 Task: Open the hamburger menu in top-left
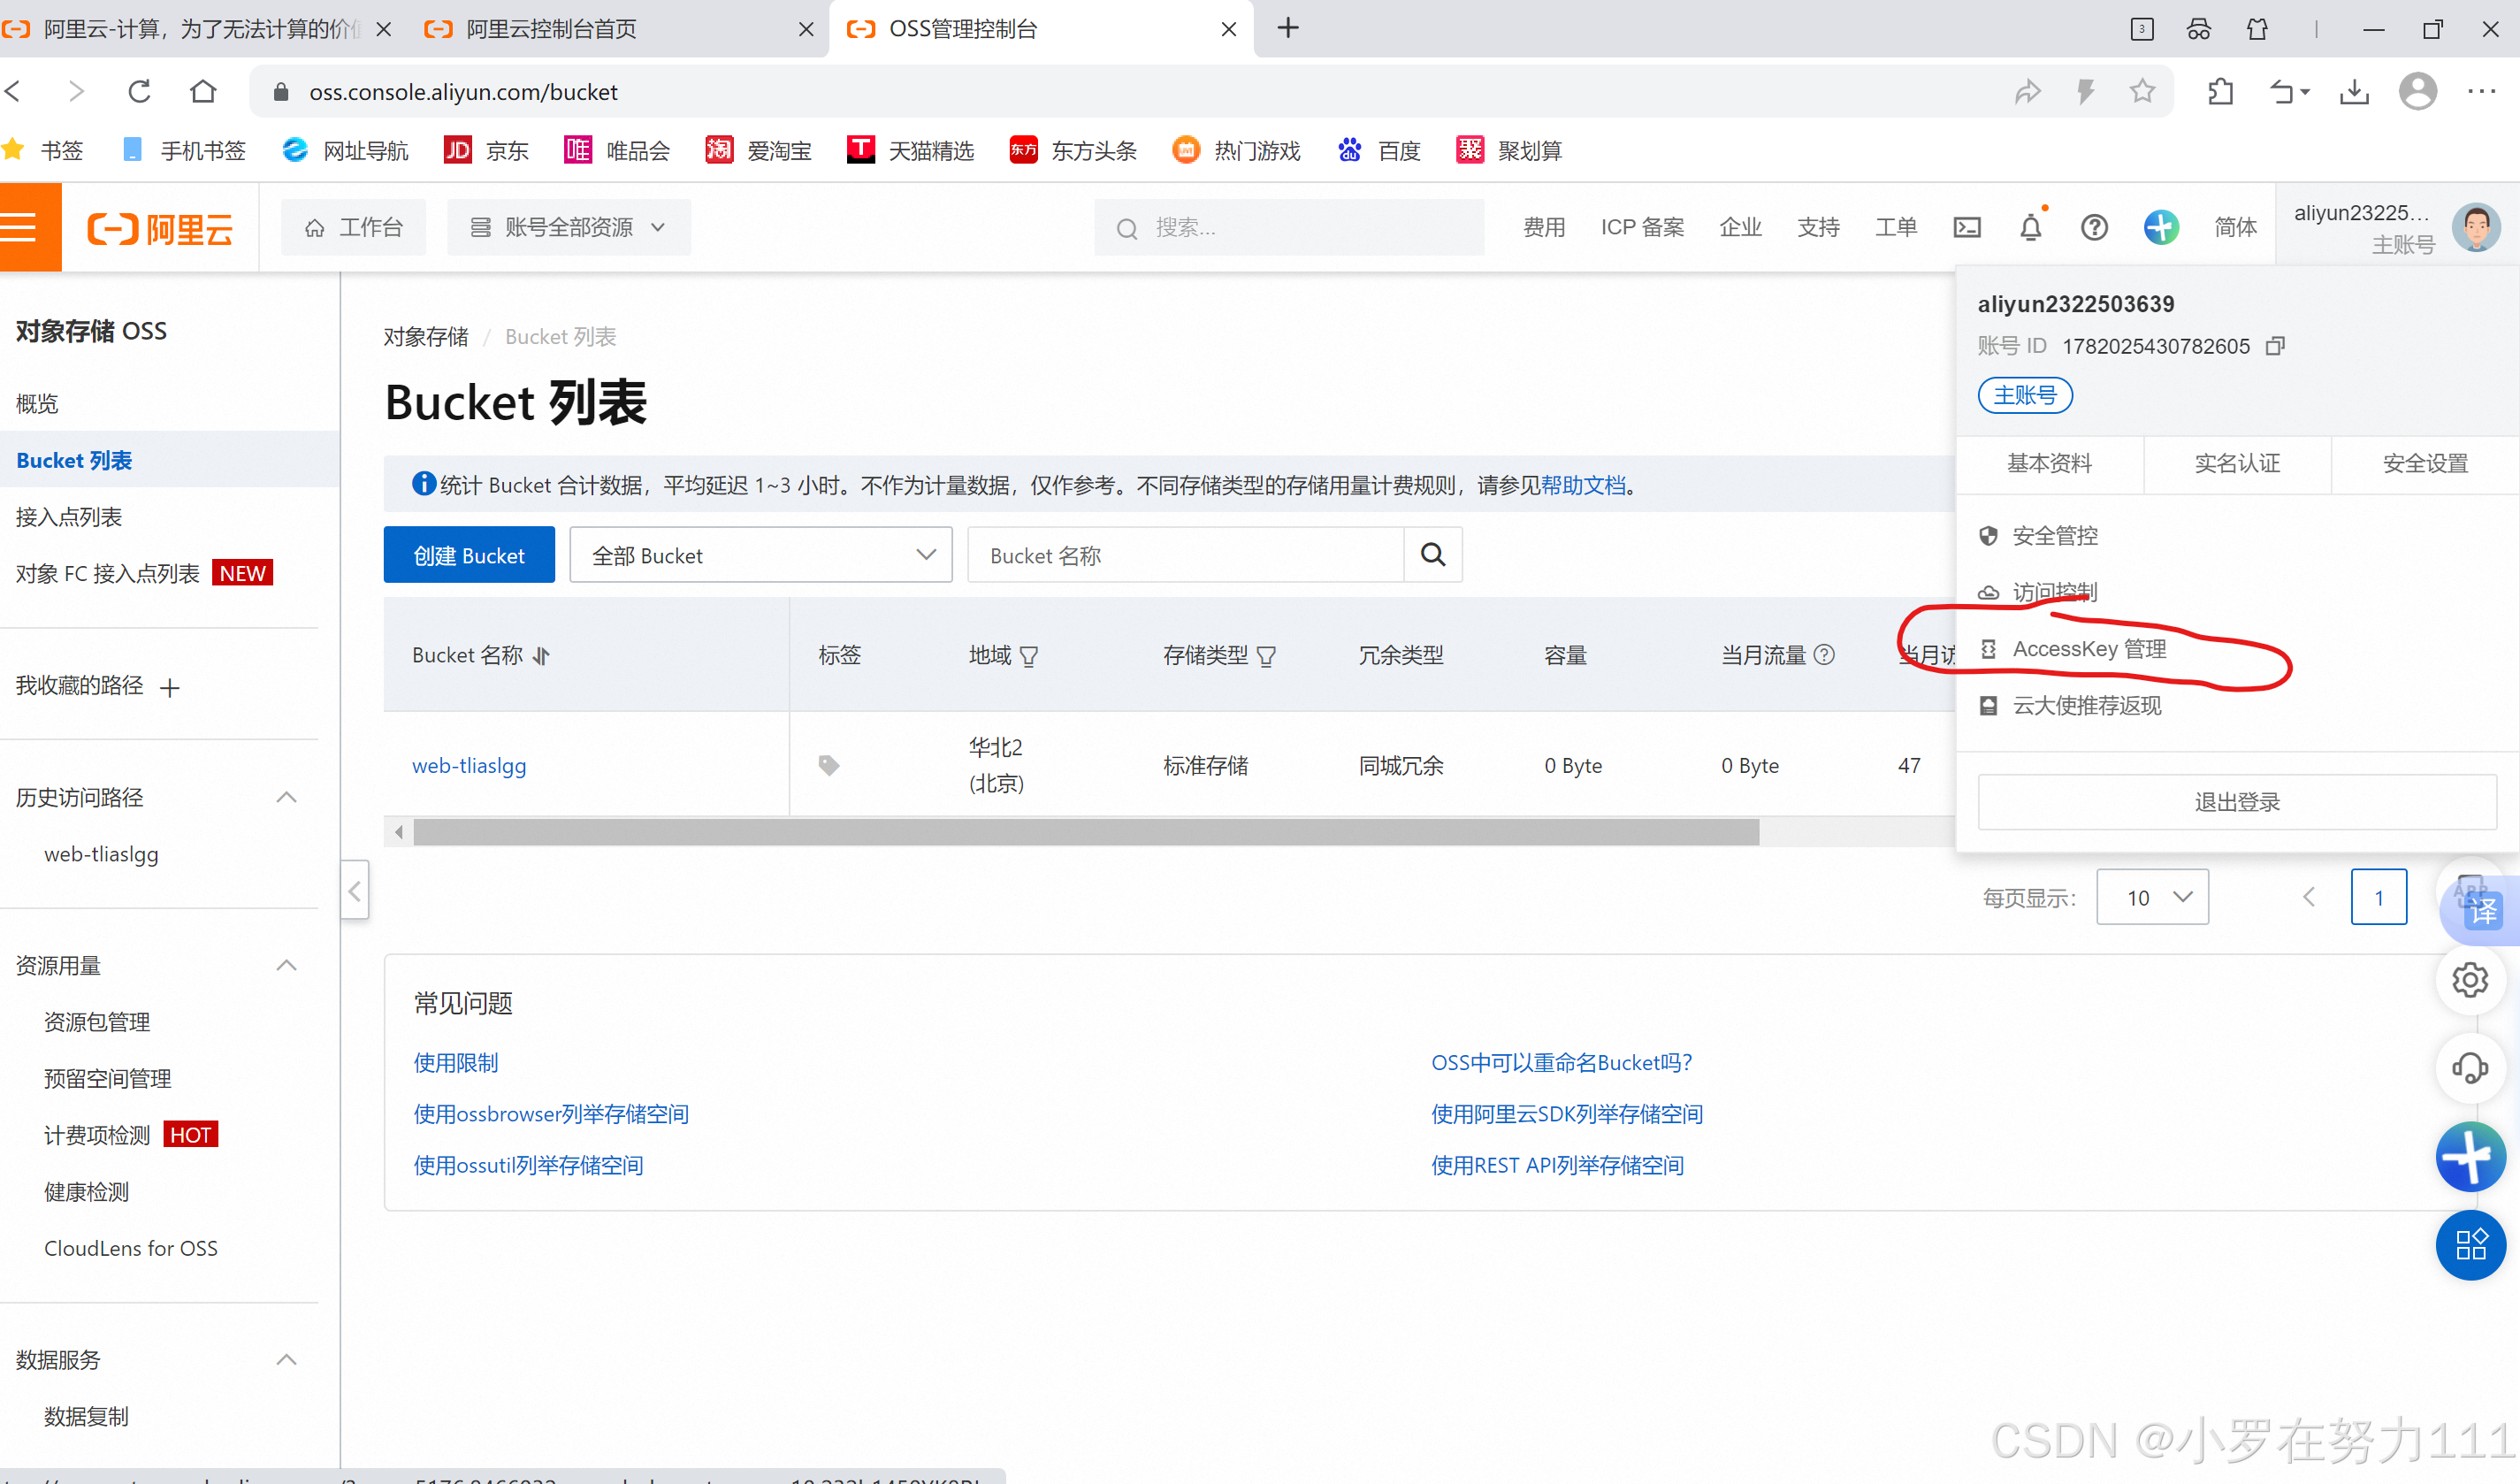[x=20, y=228]
